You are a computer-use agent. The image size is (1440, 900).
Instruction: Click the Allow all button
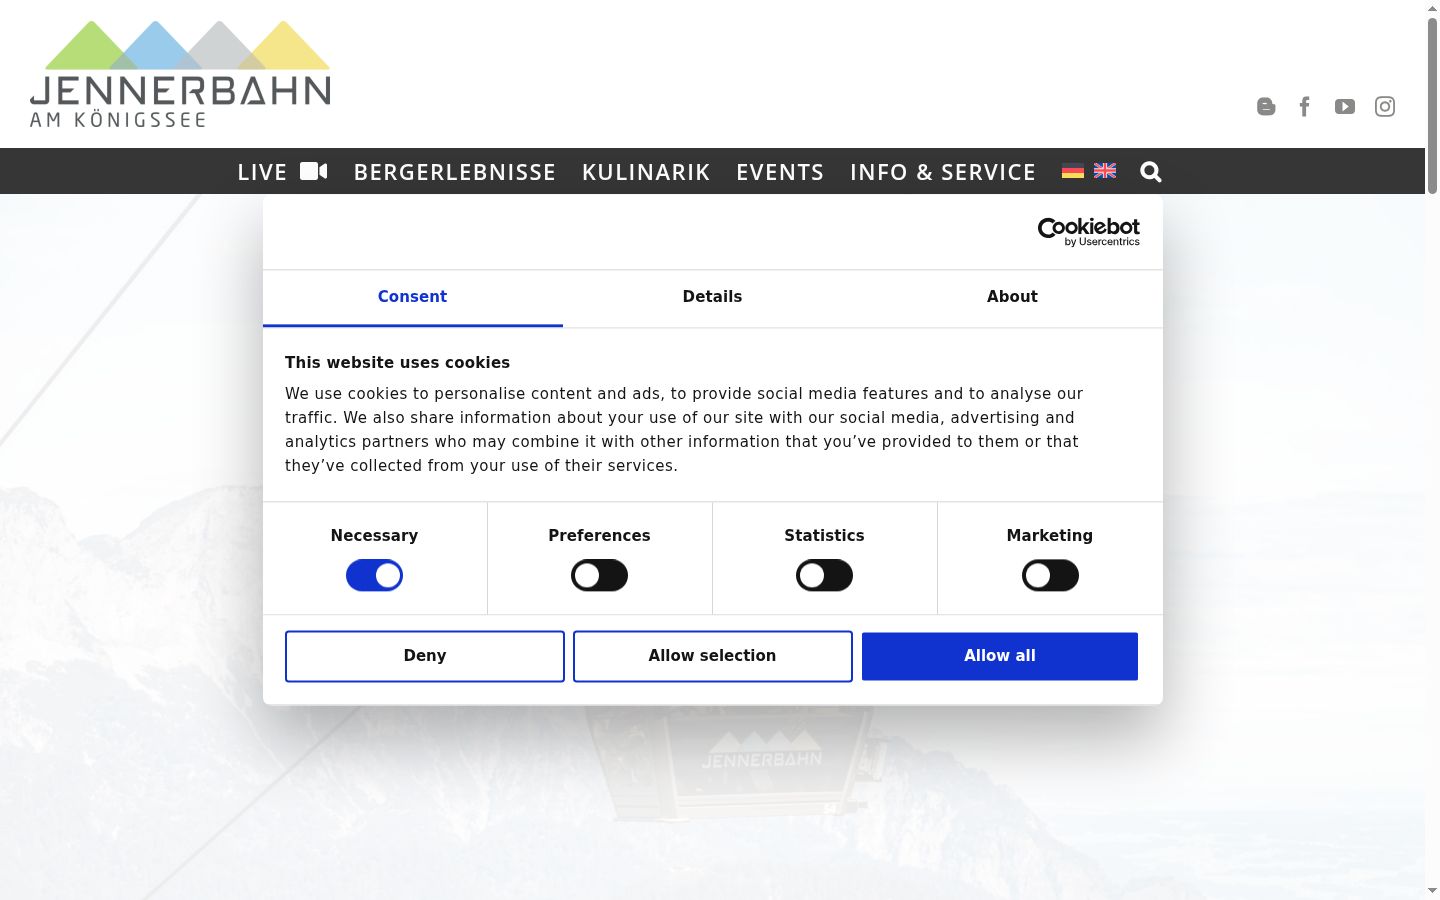coord(1000,656)
